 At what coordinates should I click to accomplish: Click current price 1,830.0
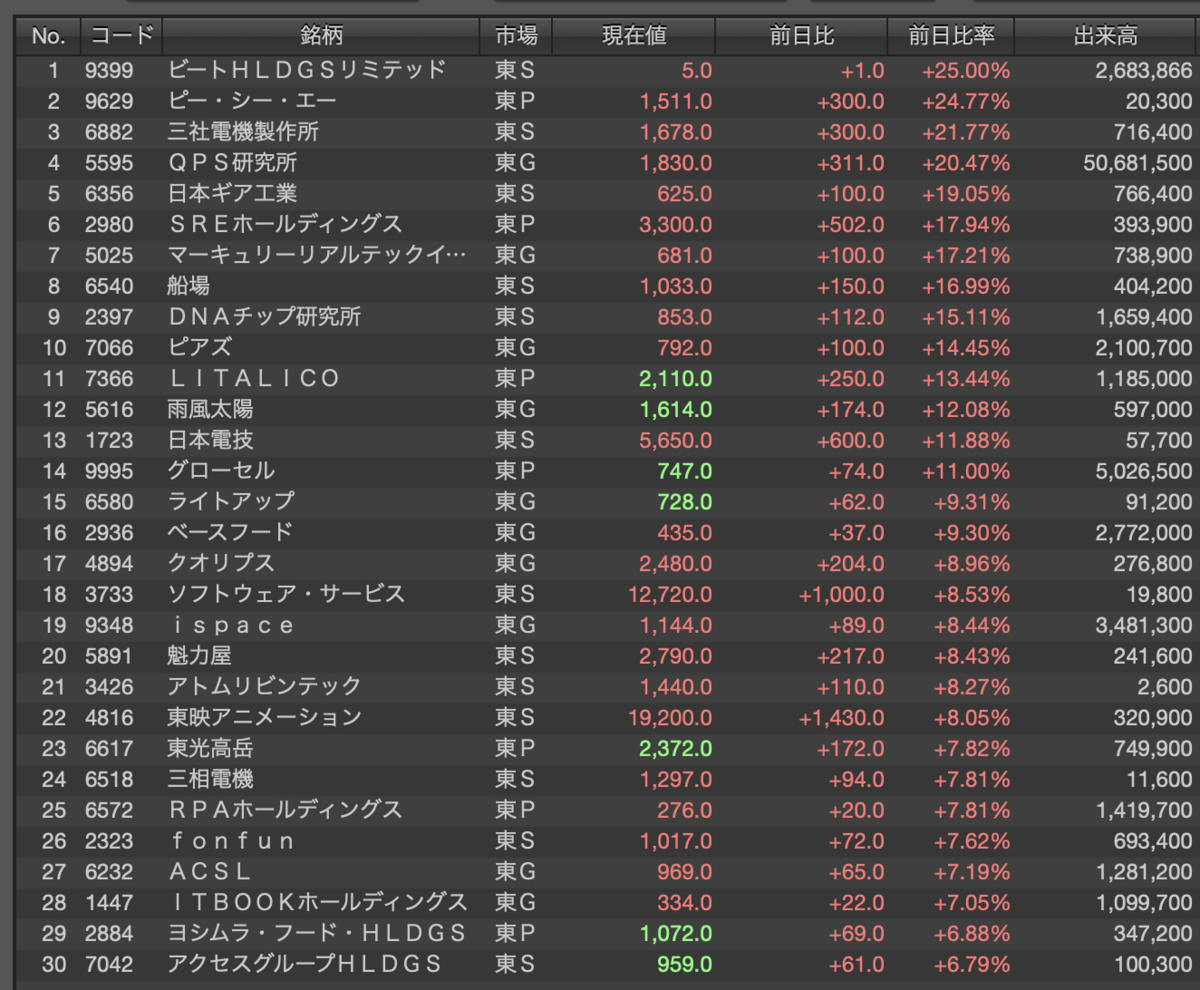[676, 163]
